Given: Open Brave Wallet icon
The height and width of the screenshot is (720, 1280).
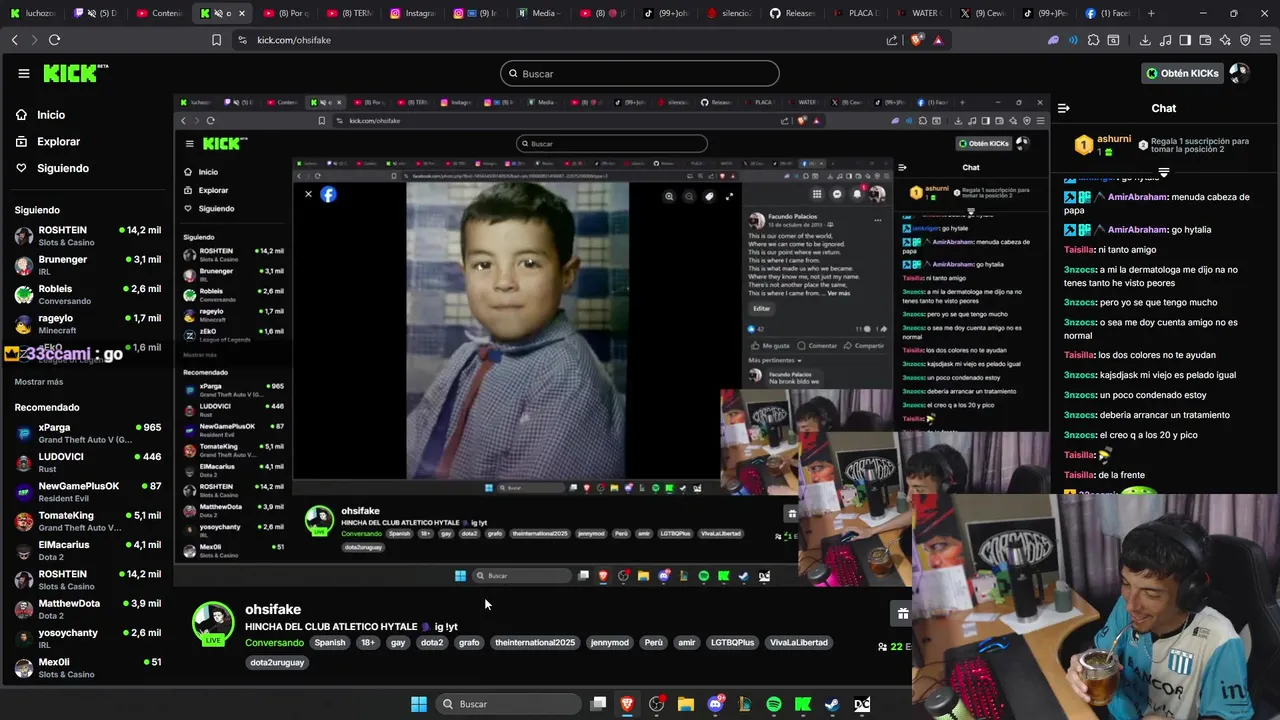Looking at the screenshot, I should coord(1205,40).
